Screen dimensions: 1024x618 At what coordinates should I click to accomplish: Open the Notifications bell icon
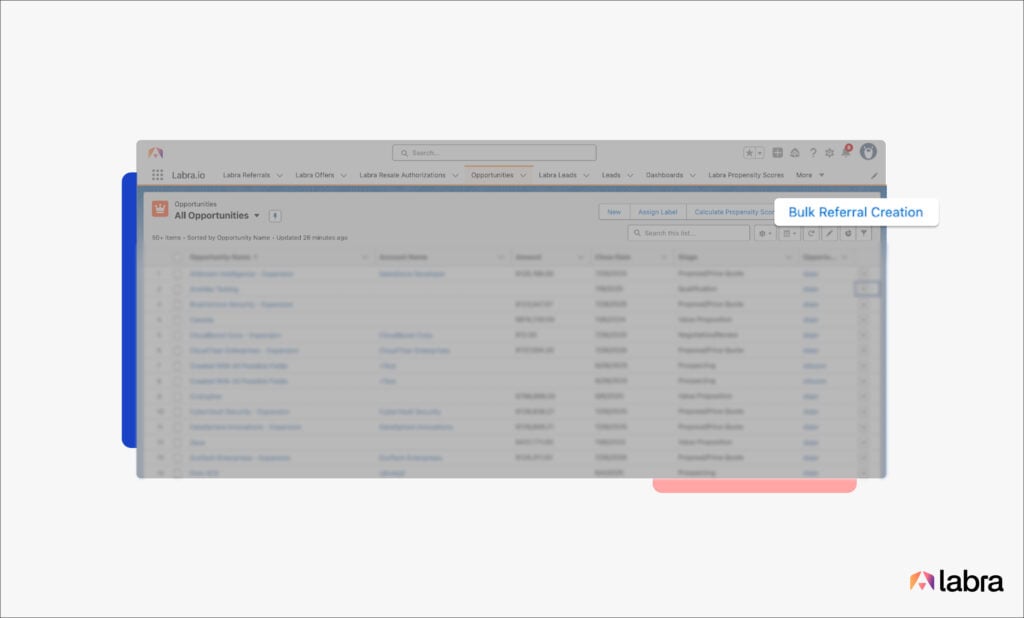tap(846, 152)
